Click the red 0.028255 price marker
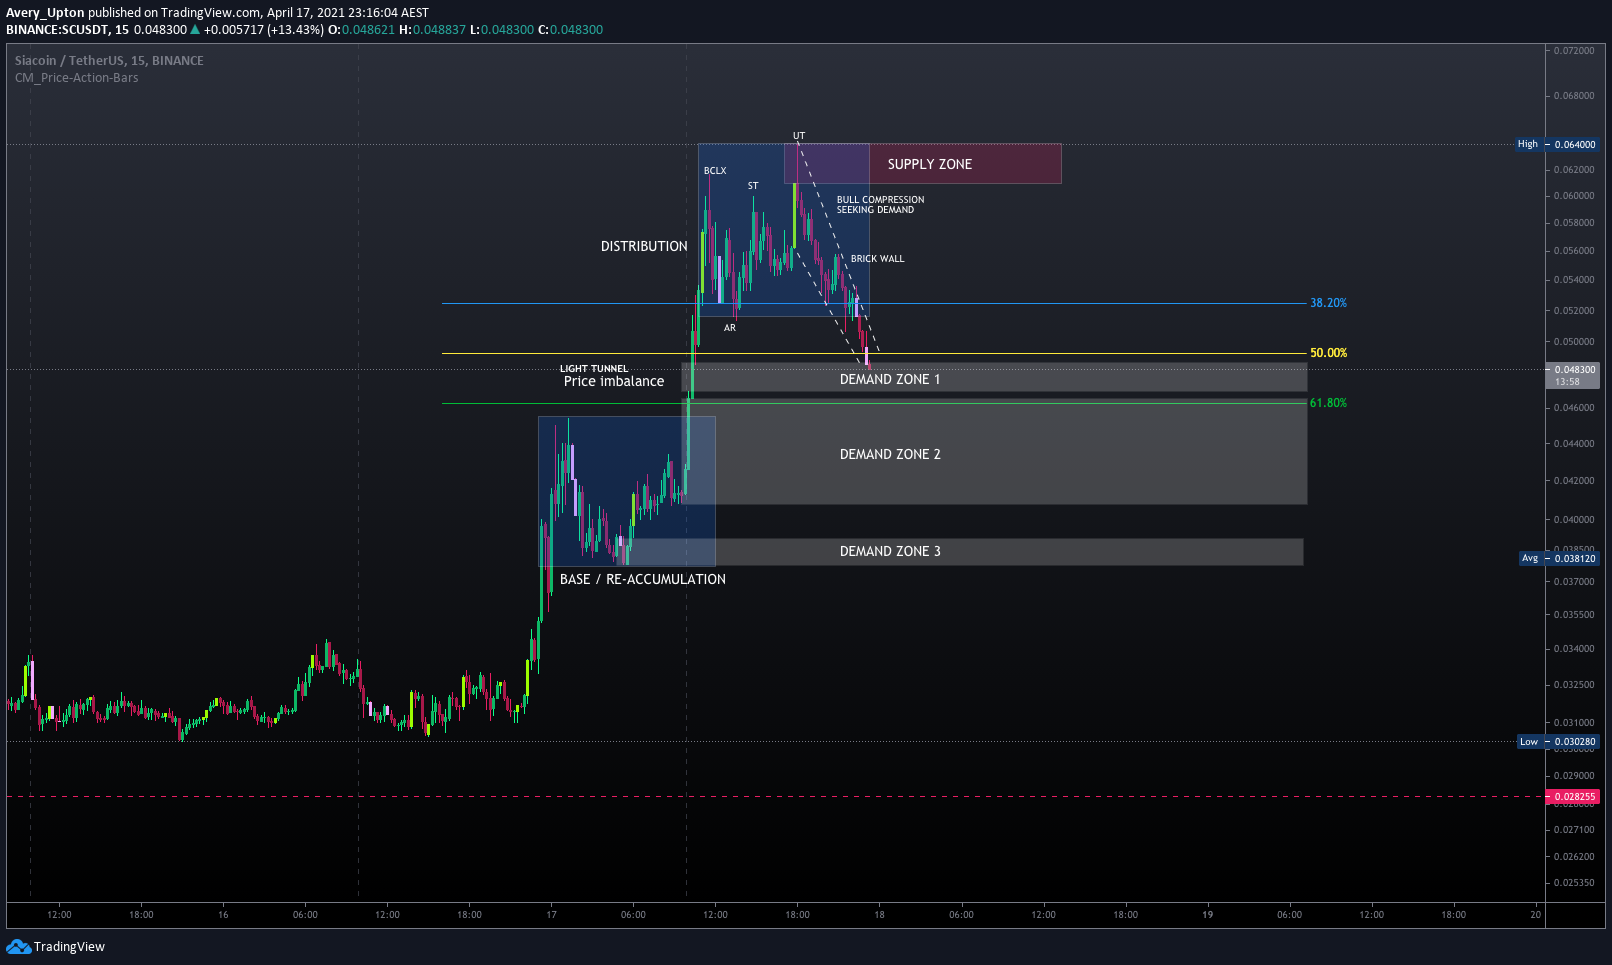The width and height of the screenshot is (1612, 965). pos(1572,797)
